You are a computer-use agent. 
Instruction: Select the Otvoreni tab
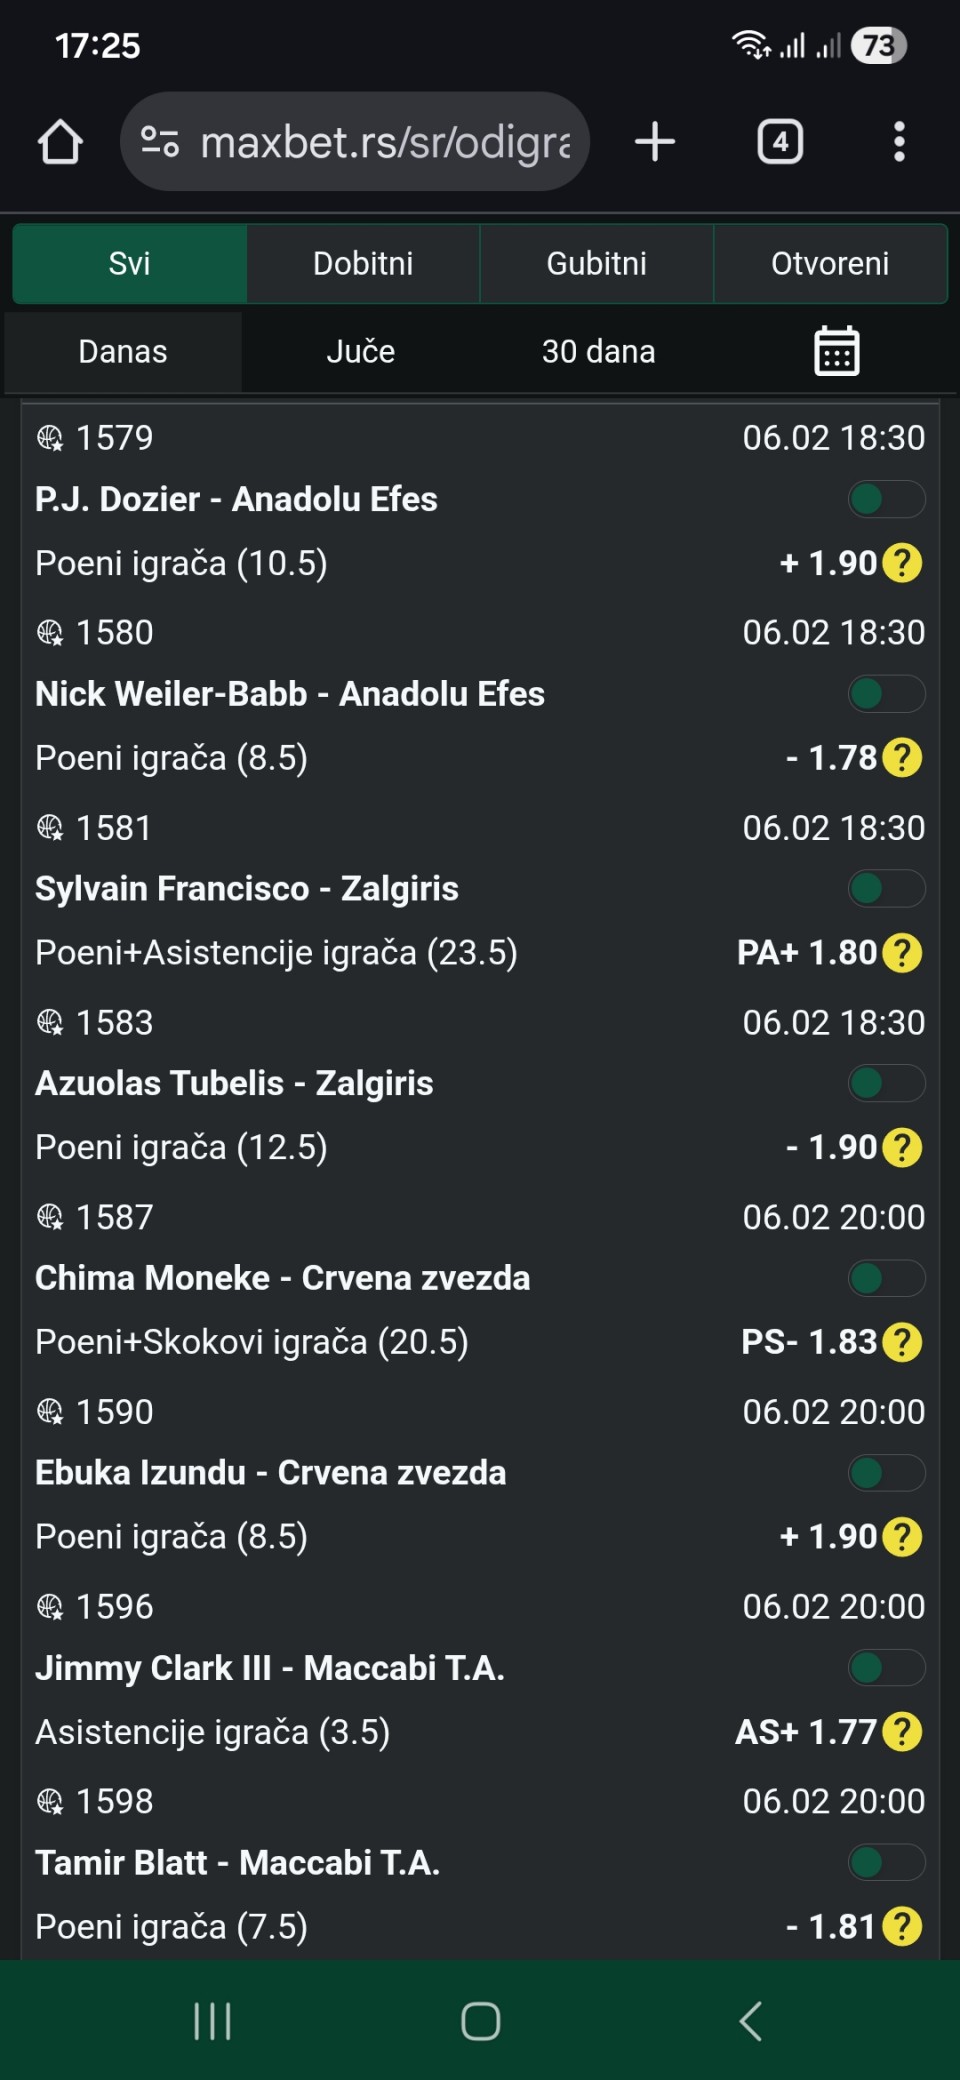830,264
